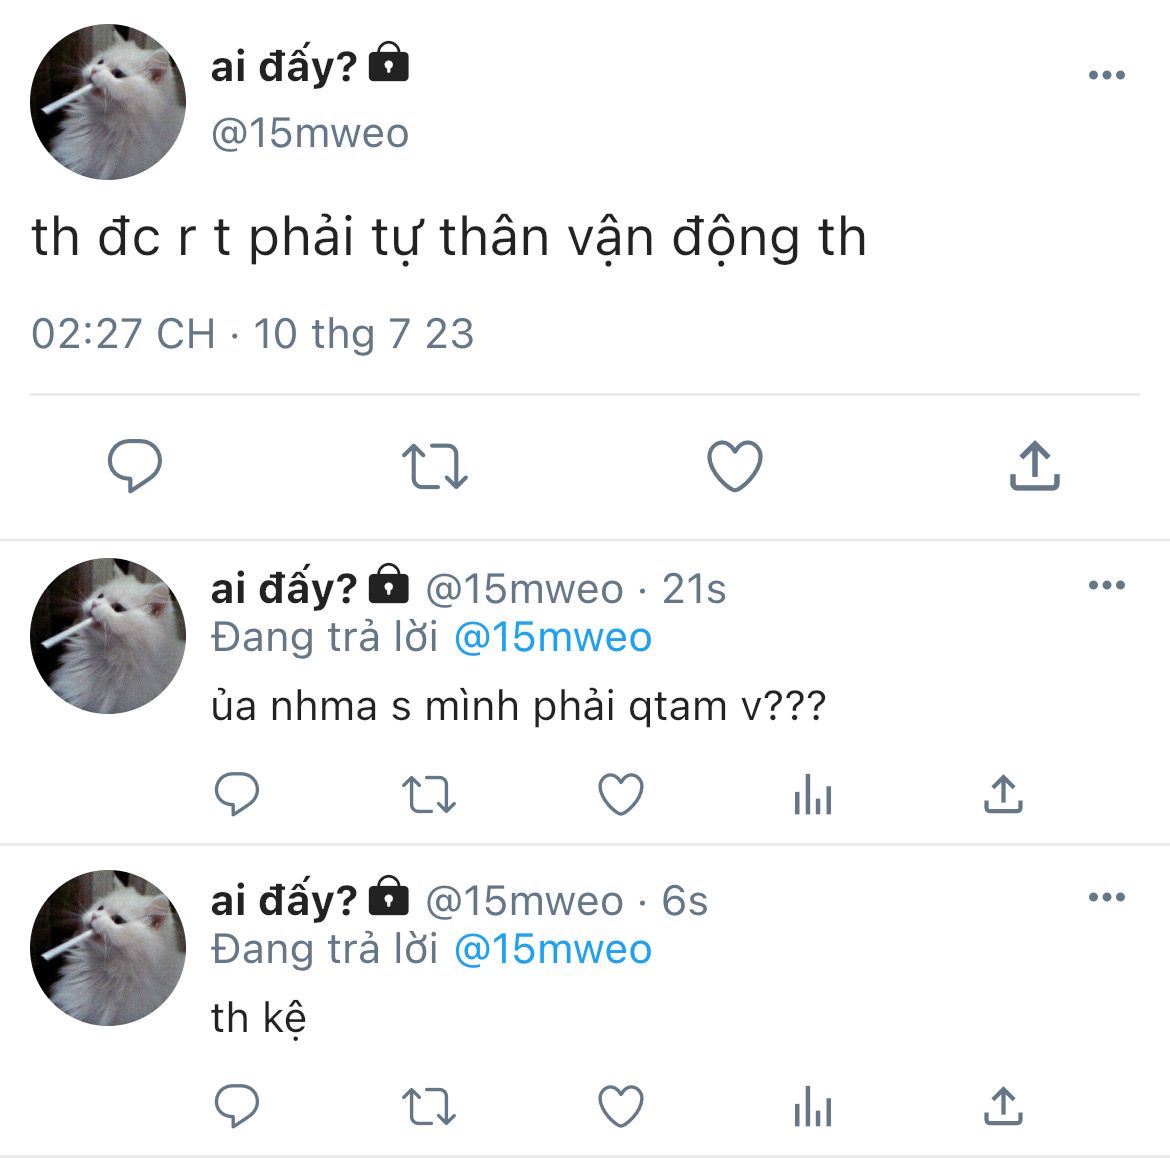Share the 'th kệ' tweet
This screenshot has height=1158, width=1170.
[x=1004, y=1105]
